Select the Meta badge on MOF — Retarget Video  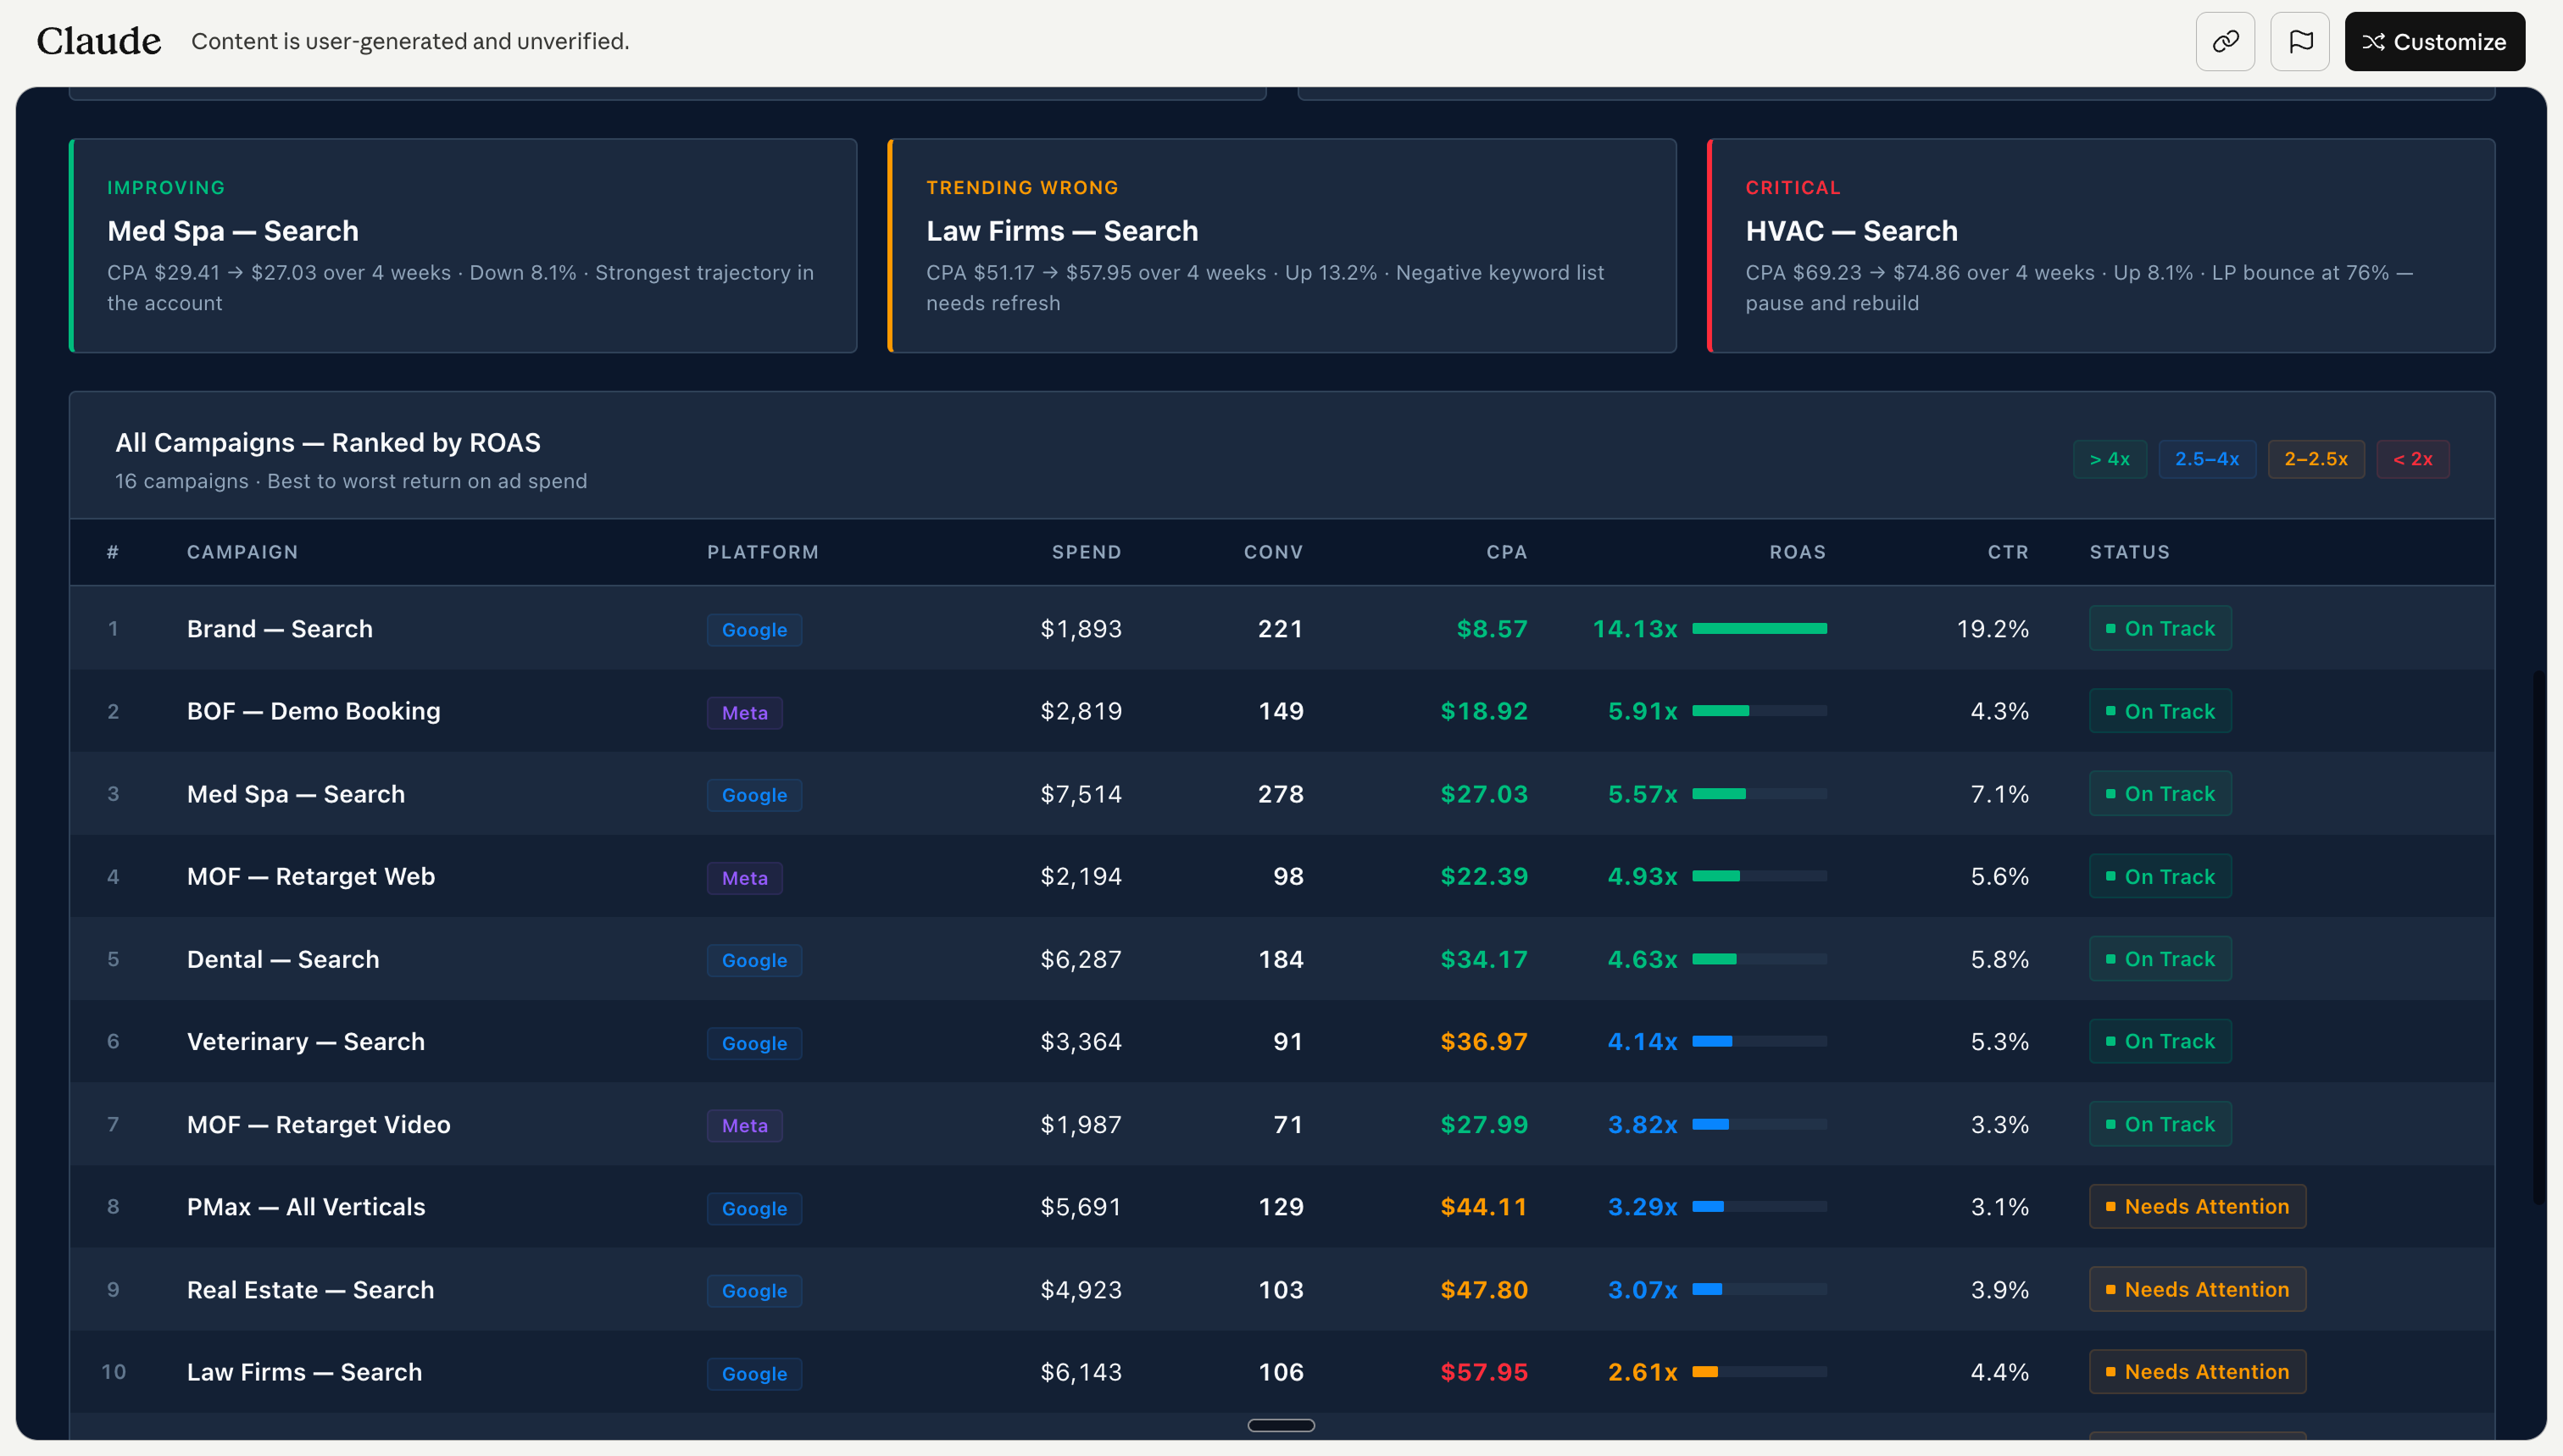click(x=744, y=1125)
